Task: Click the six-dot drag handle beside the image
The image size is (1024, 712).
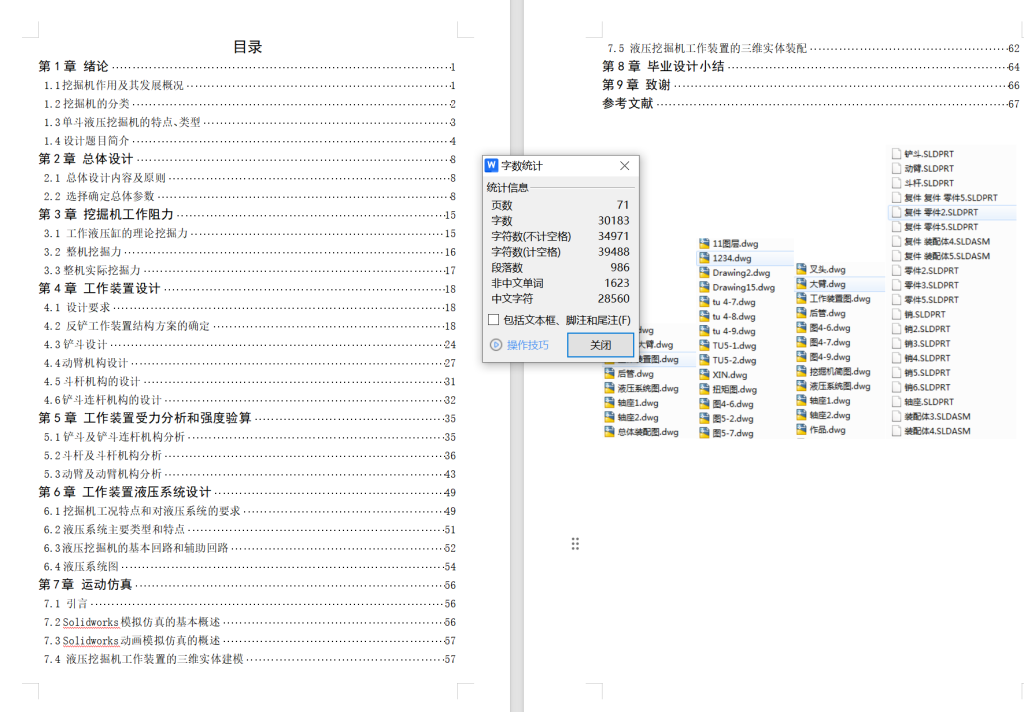Action: click(575, 543)
